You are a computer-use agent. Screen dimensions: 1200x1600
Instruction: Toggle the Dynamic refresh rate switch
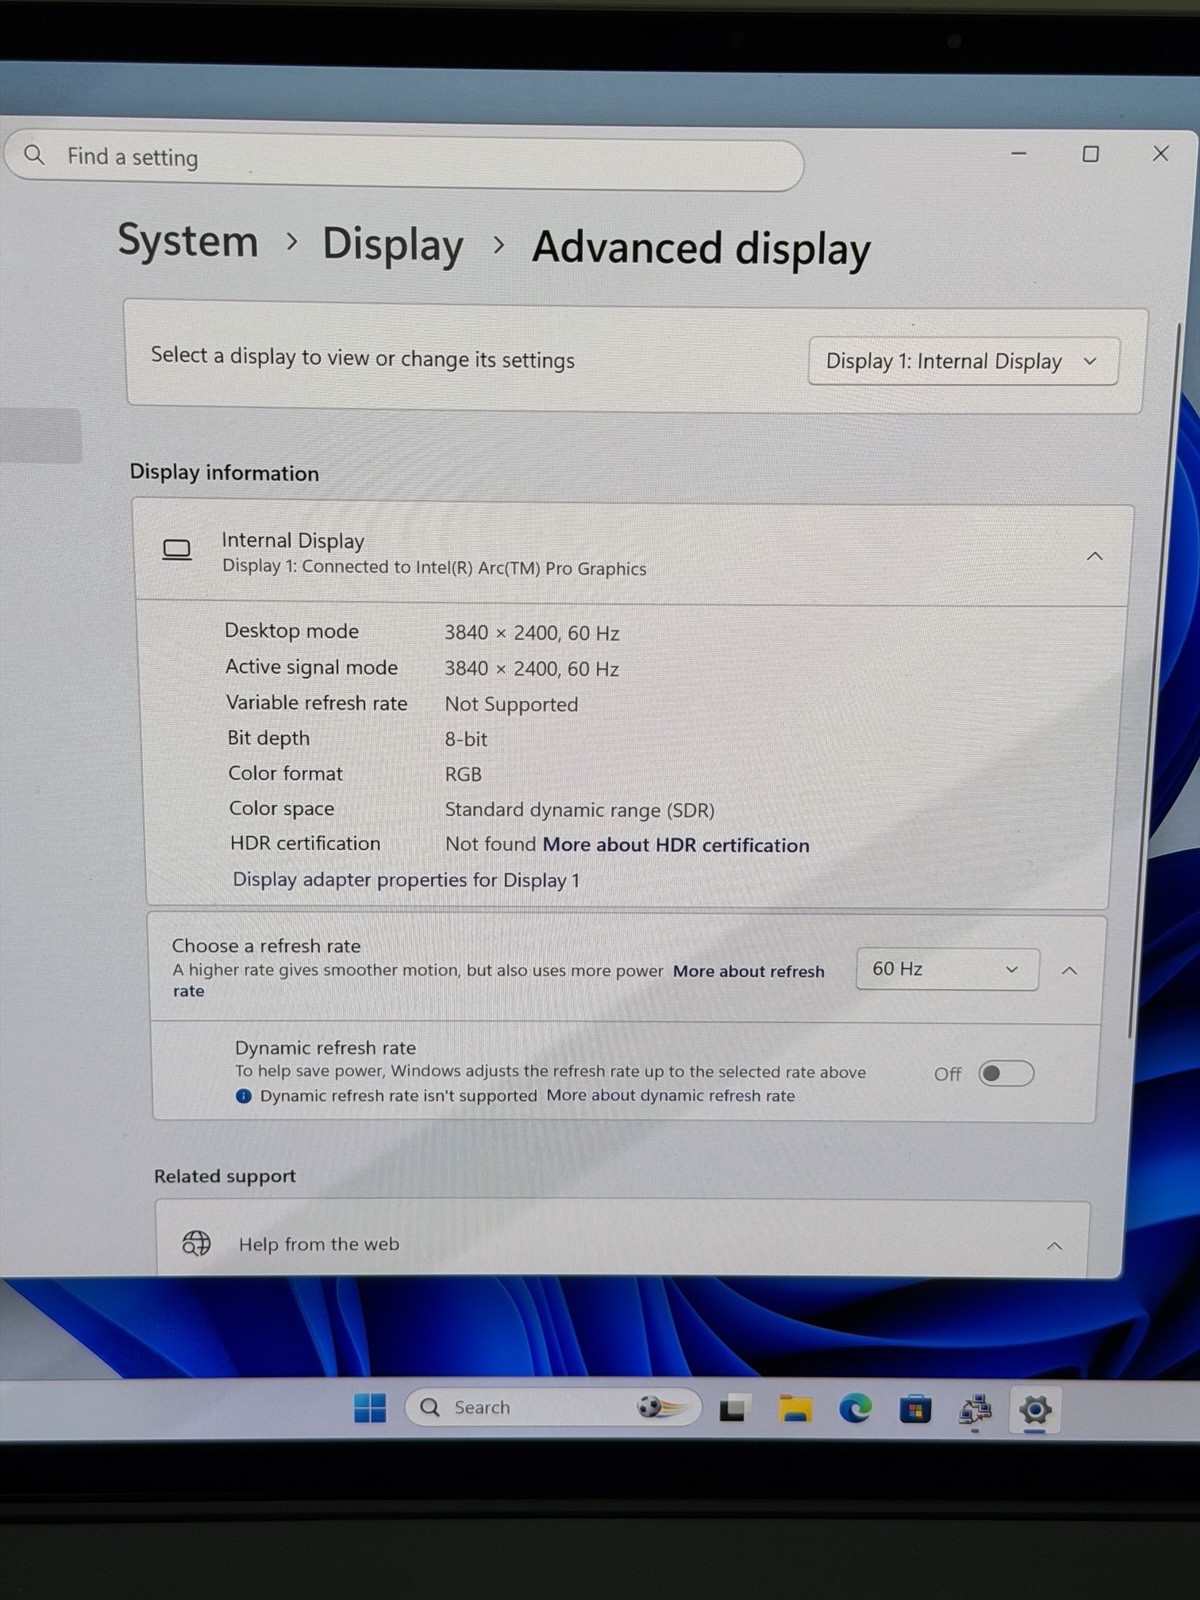tap(1006, 1073)
